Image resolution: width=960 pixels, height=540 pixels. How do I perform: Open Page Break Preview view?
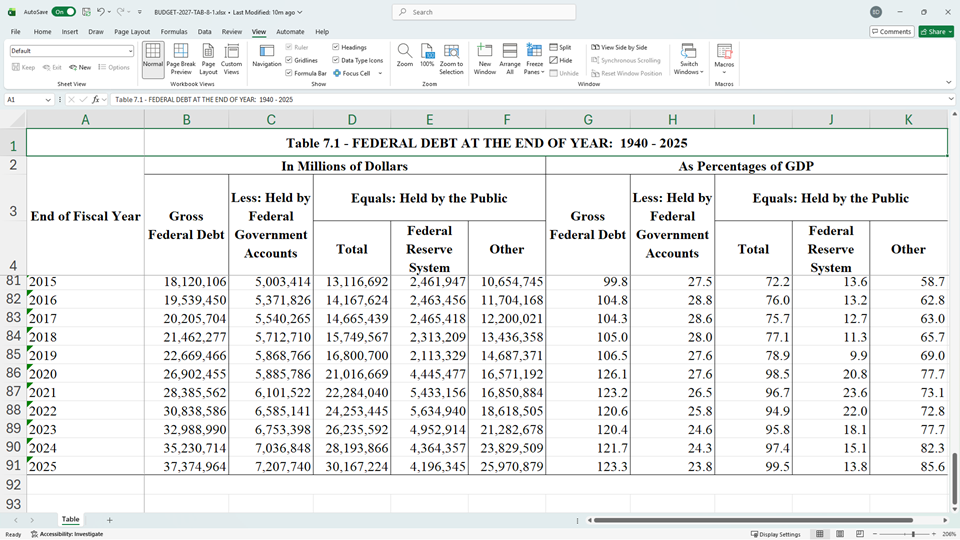coord(180,58)
